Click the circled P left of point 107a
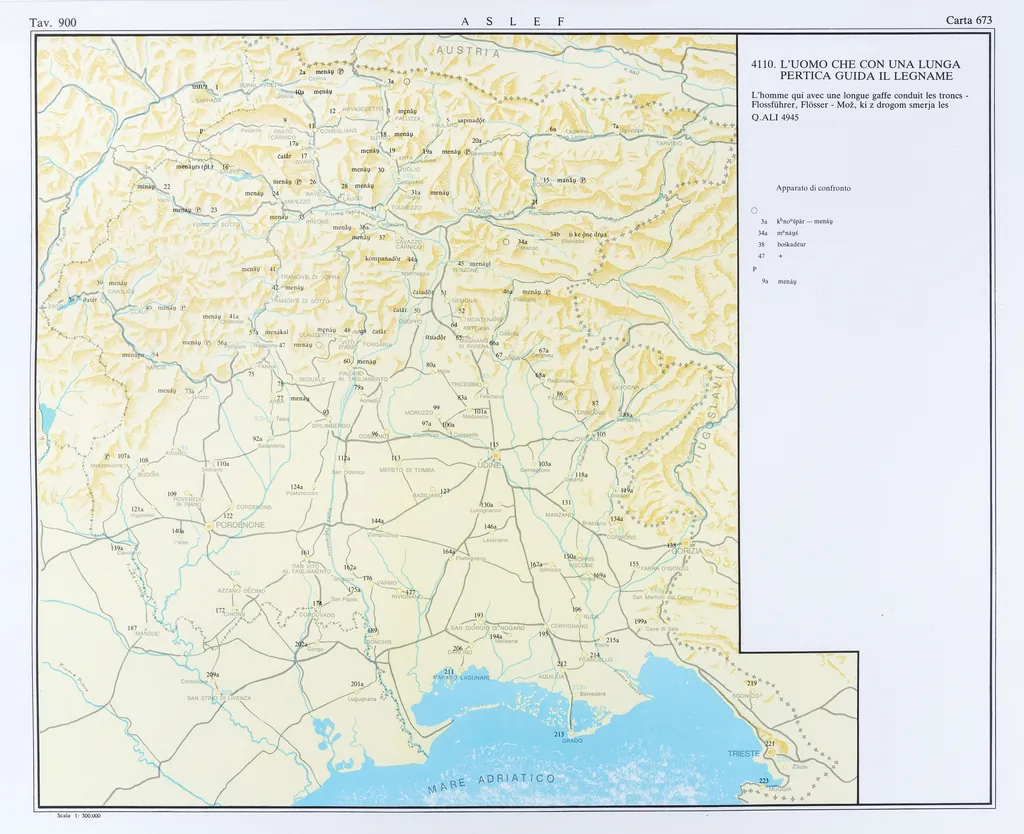Viewport: 1024px width, 834px height. pos(107,456)
